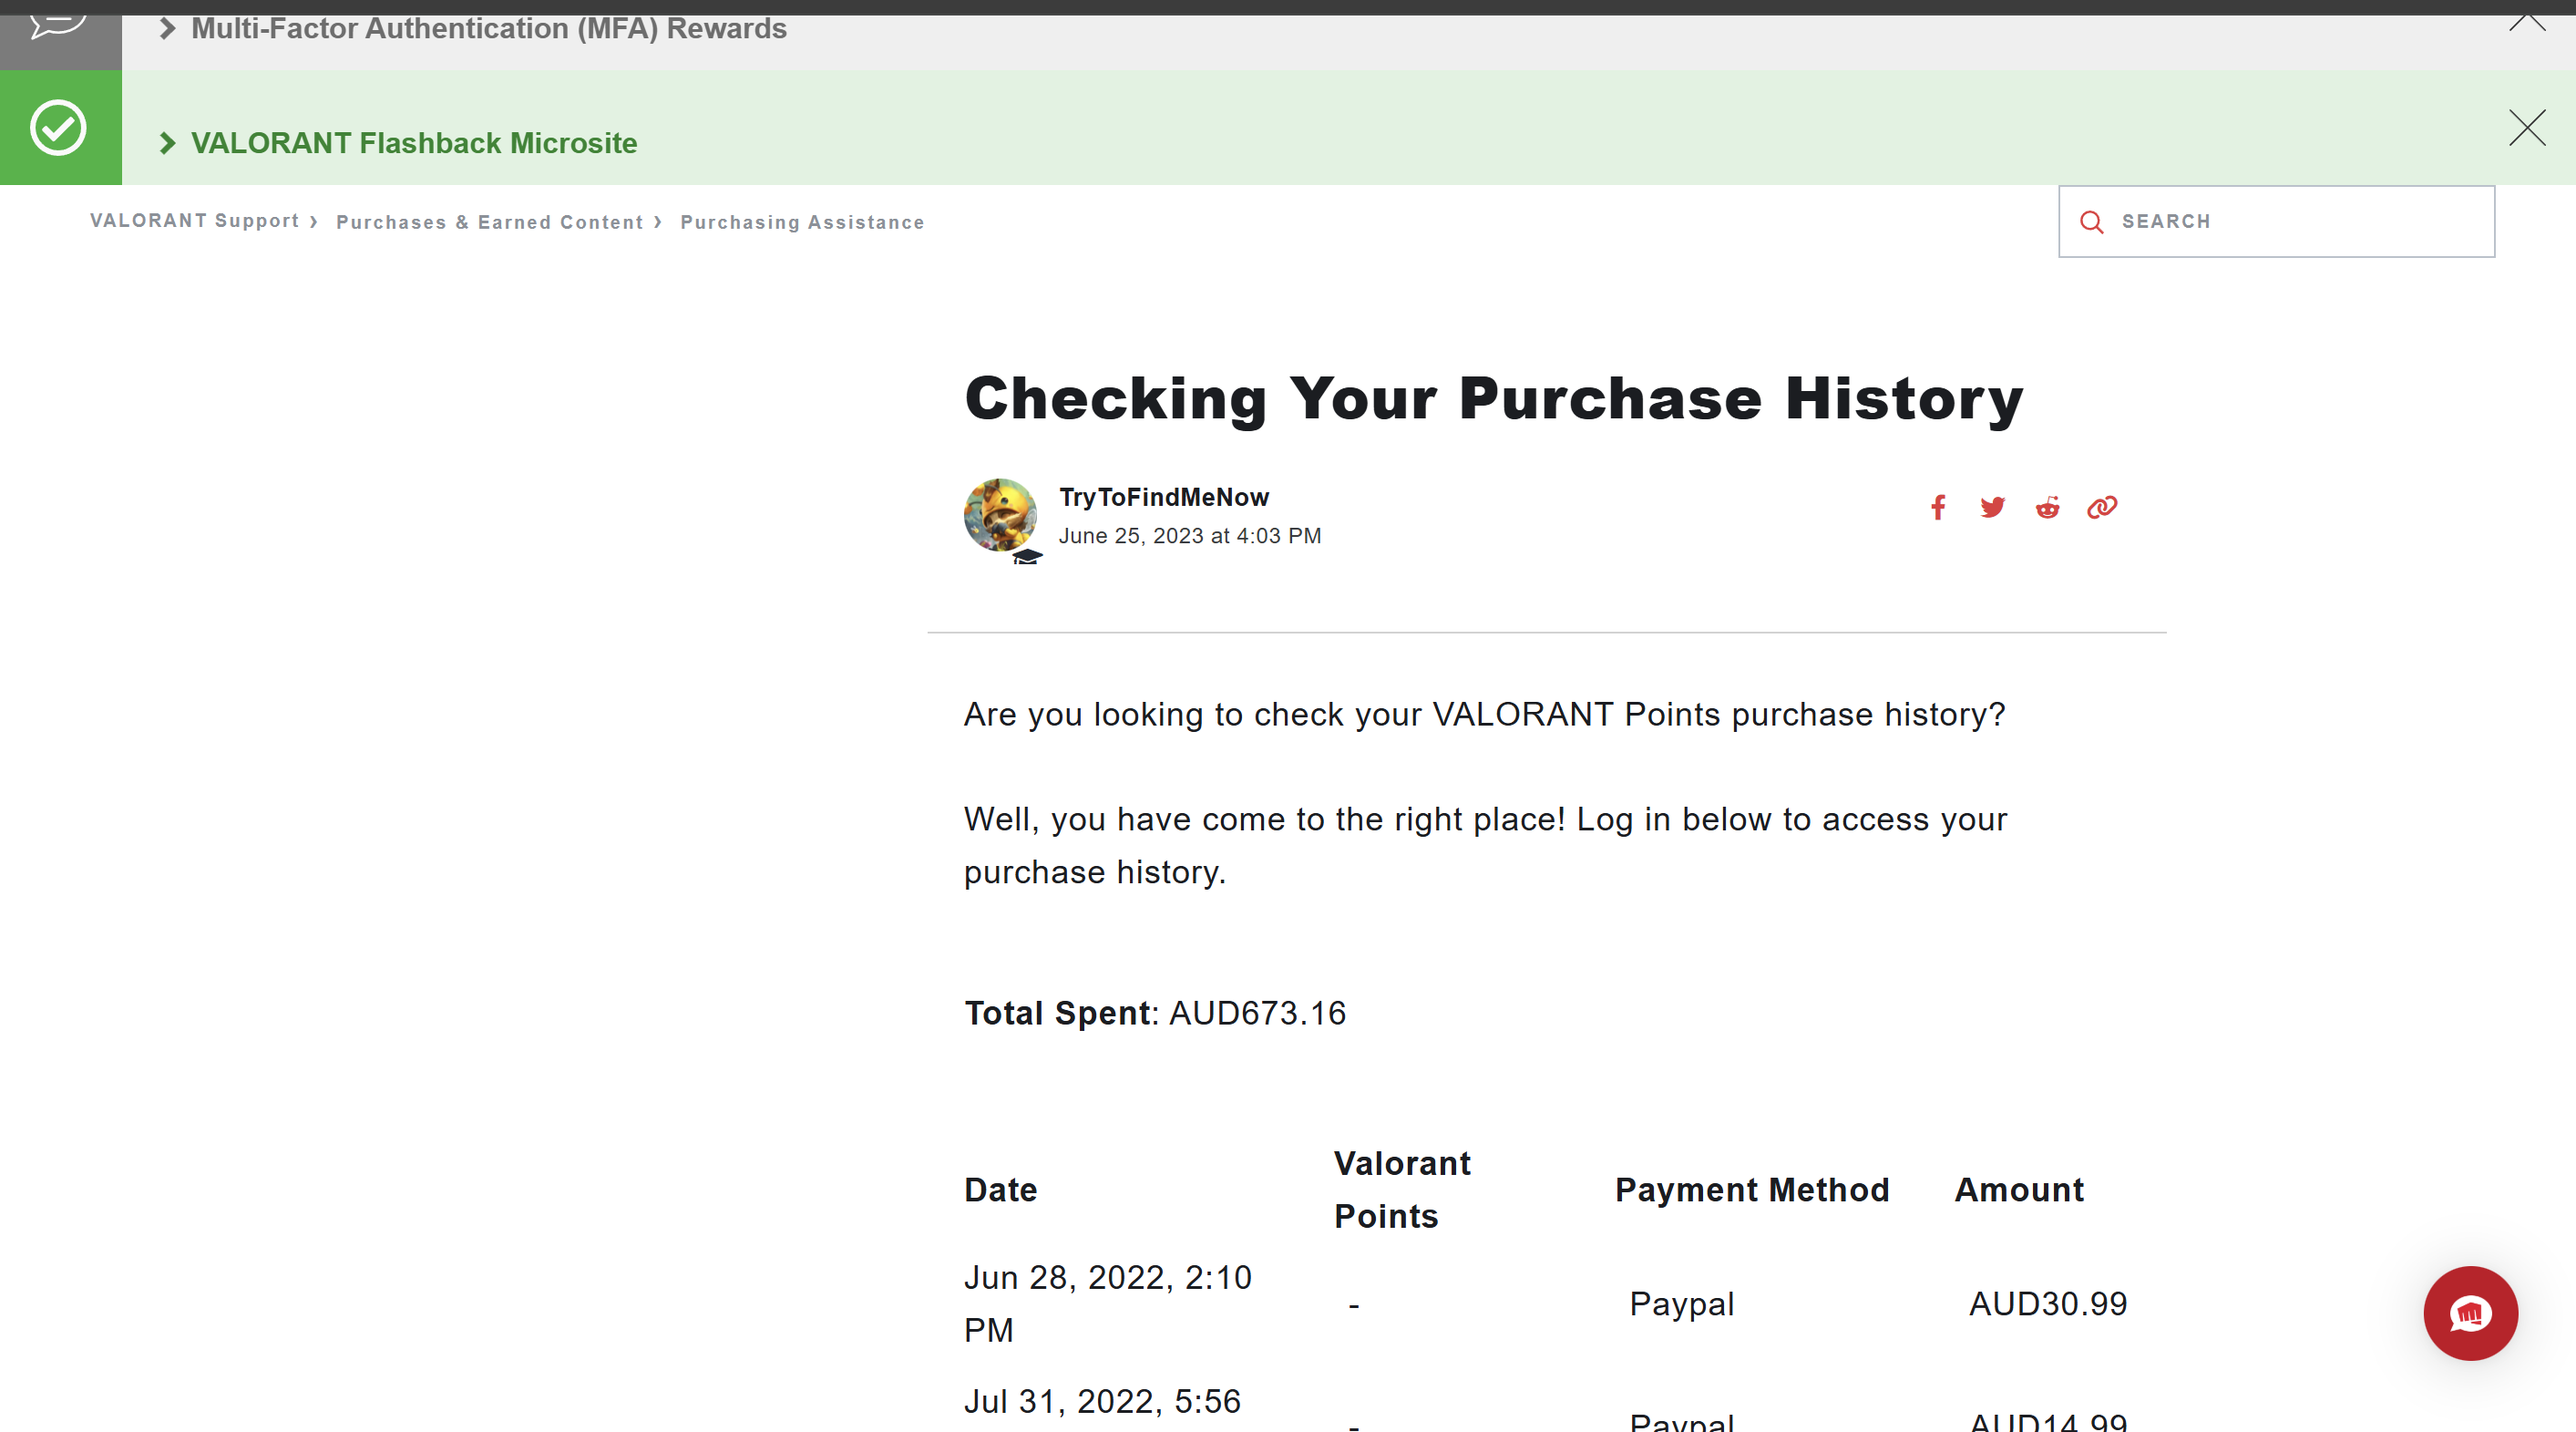
Task: Click the Jul 31, 2022 date cell
Action: click(x=1103, y=1402)
